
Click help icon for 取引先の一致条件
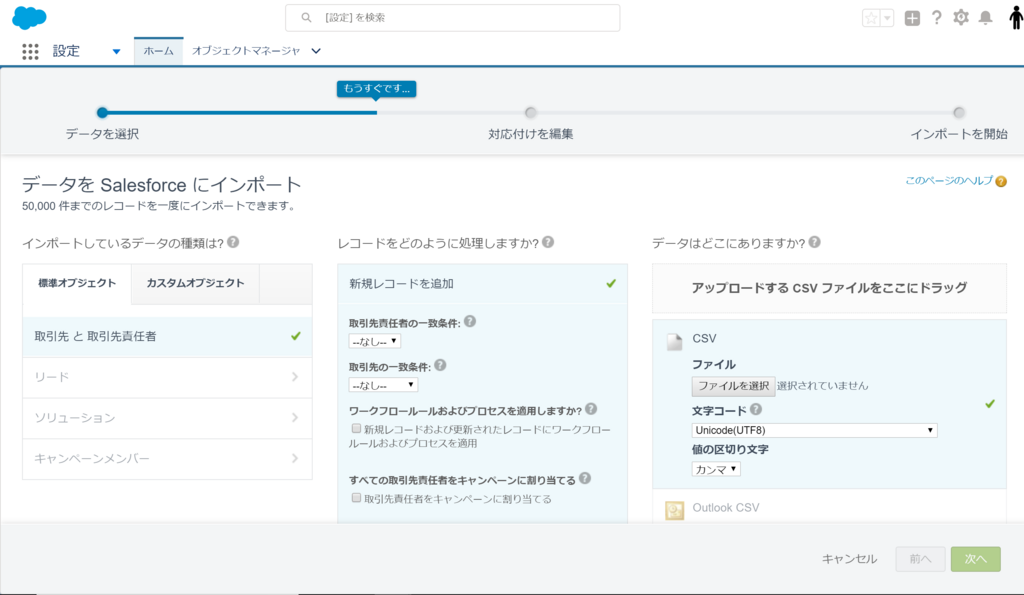pyautogui.click(x=440, y=365)
